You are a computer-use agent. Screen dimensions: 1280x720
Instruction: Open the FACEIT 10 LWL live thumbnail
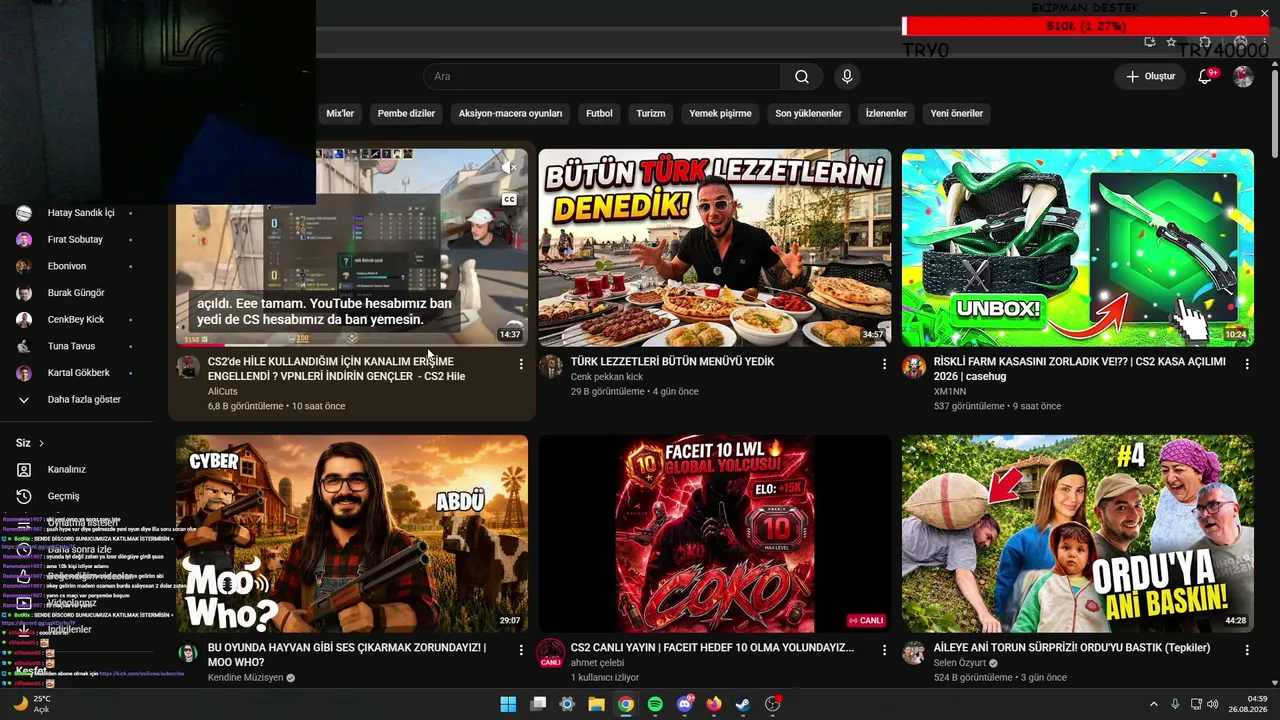715,534
